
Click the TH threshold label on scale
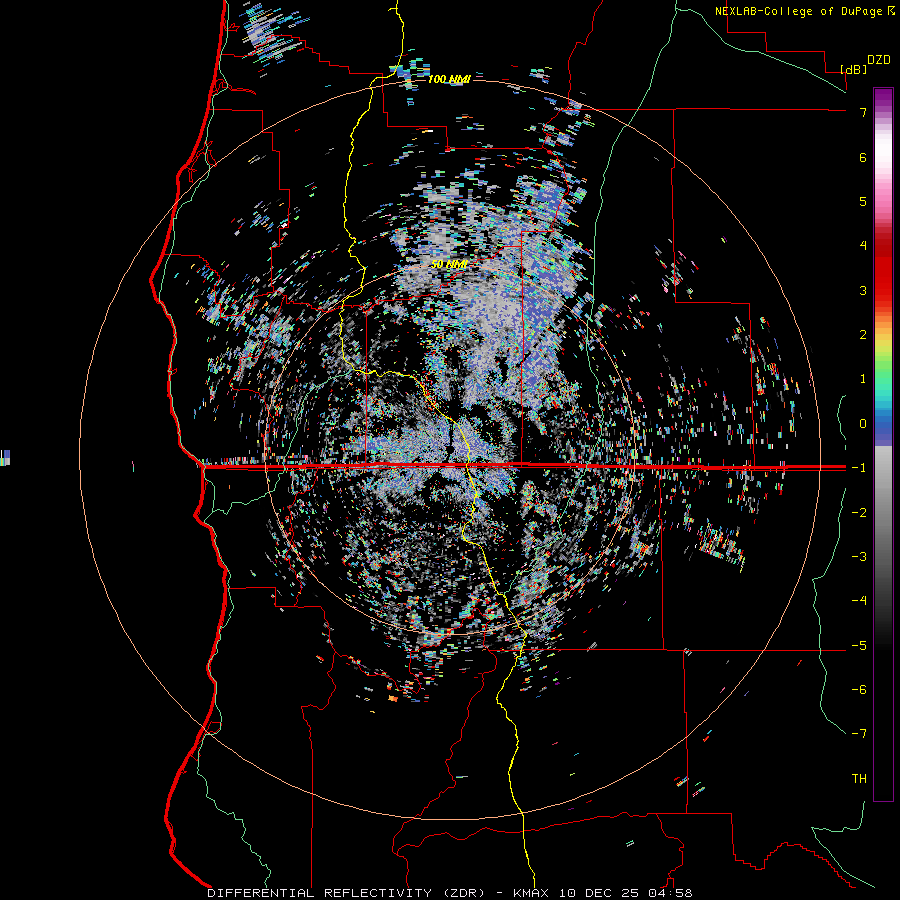(x=859, y=779)
